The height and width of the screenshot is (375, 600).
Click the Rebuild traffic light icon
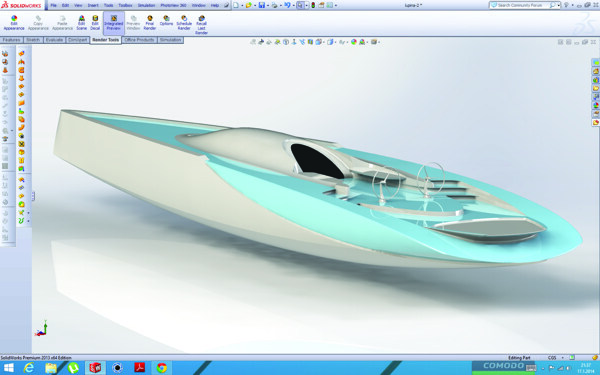313,5
